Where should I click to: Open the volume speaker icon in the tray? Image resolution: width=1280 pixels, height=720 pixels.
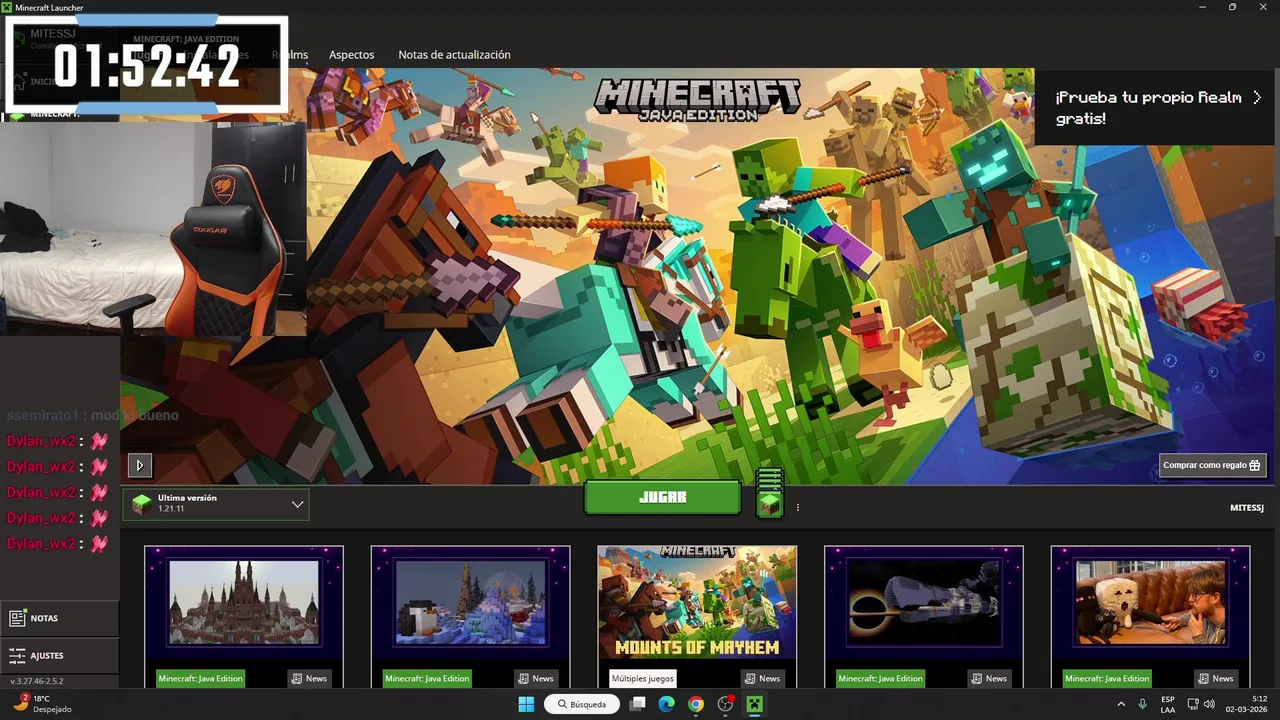point(1210,704)
